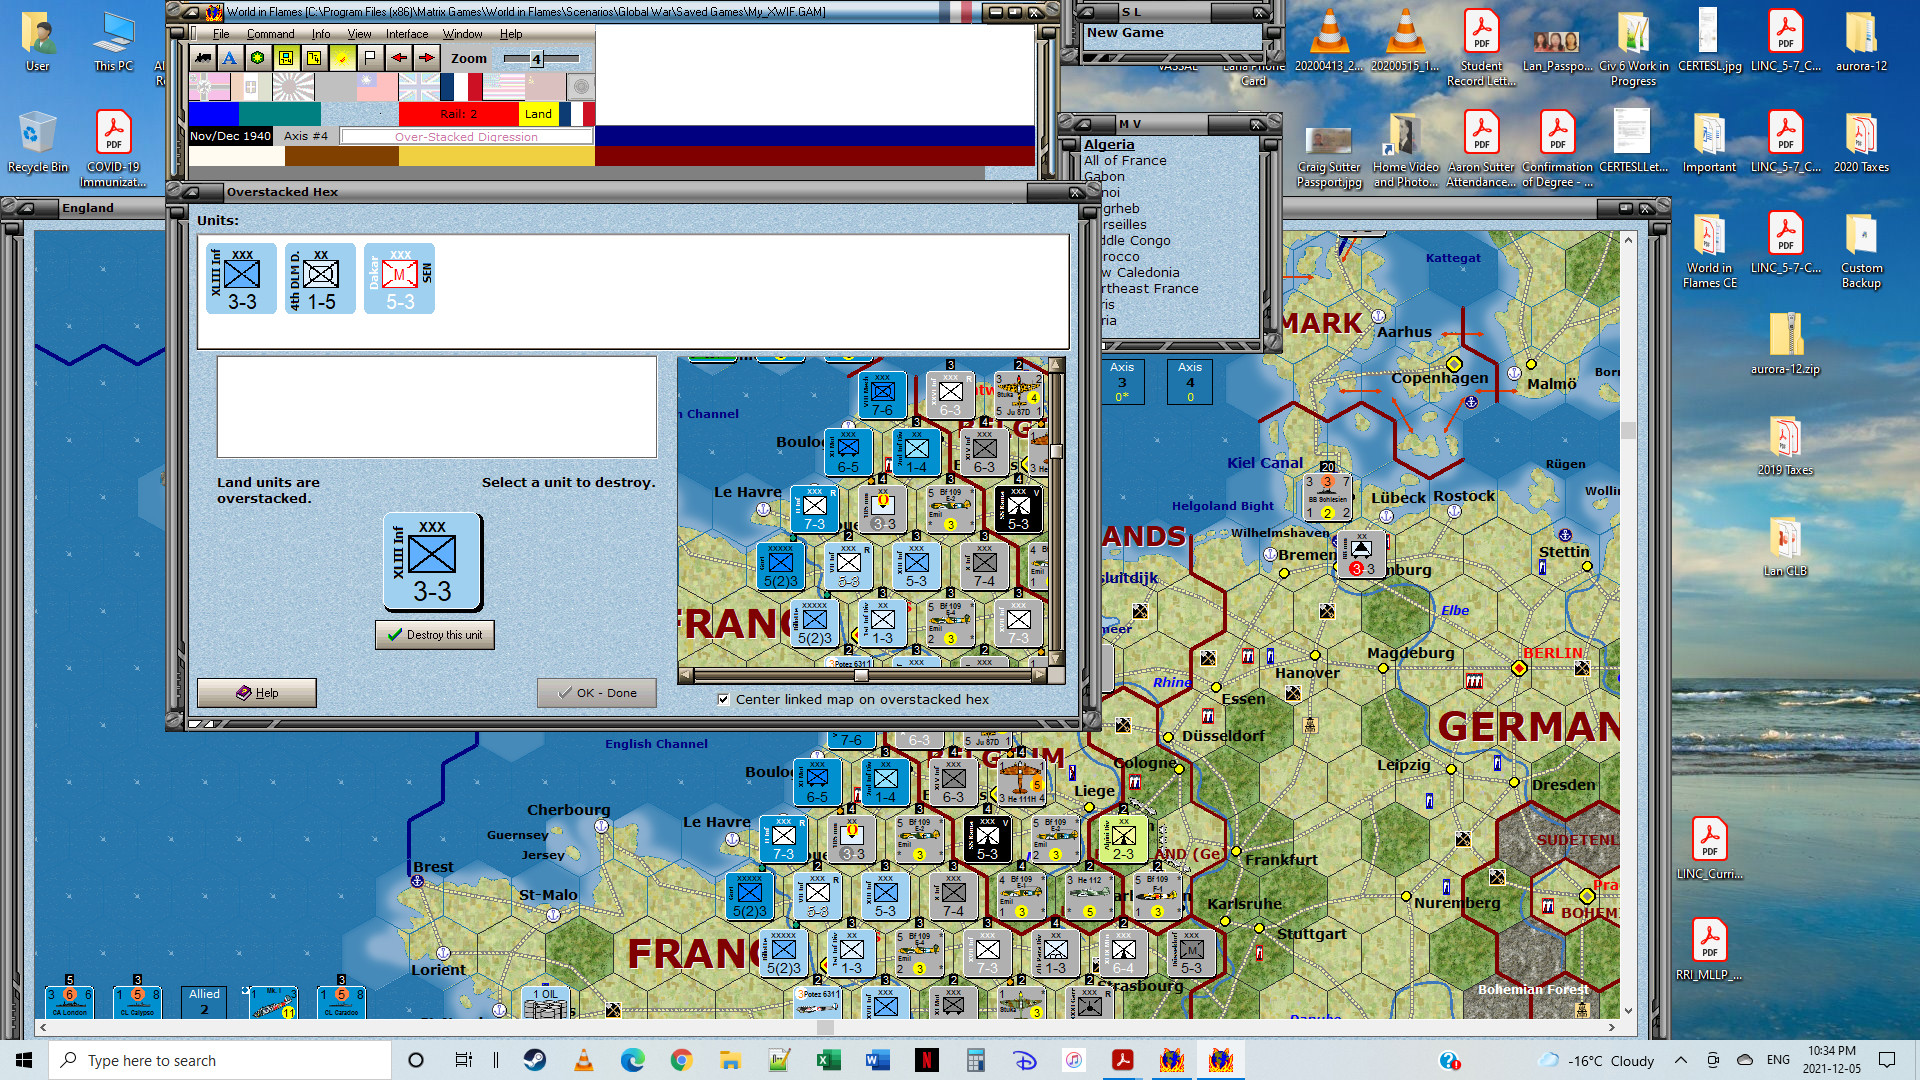This screenshot has height=1080, width=1920.
Task: Select Algeria in the M V list
Action: pyautogui.click(x=1109, y=144)
